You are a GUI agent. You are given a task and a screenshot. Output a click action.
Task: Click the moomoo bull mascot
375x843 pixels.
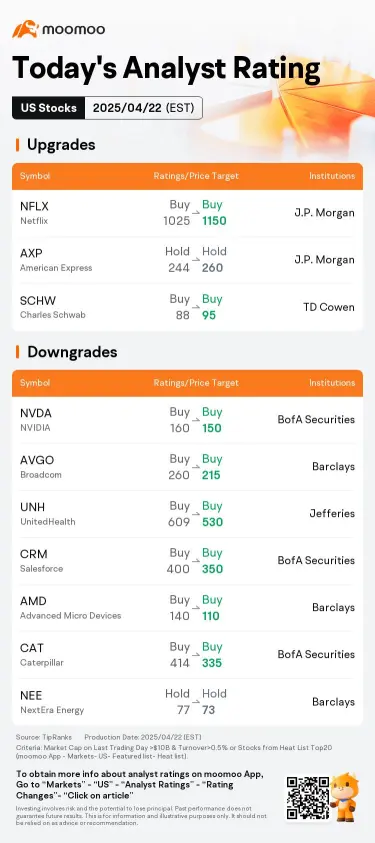click(x=344, y=796)
